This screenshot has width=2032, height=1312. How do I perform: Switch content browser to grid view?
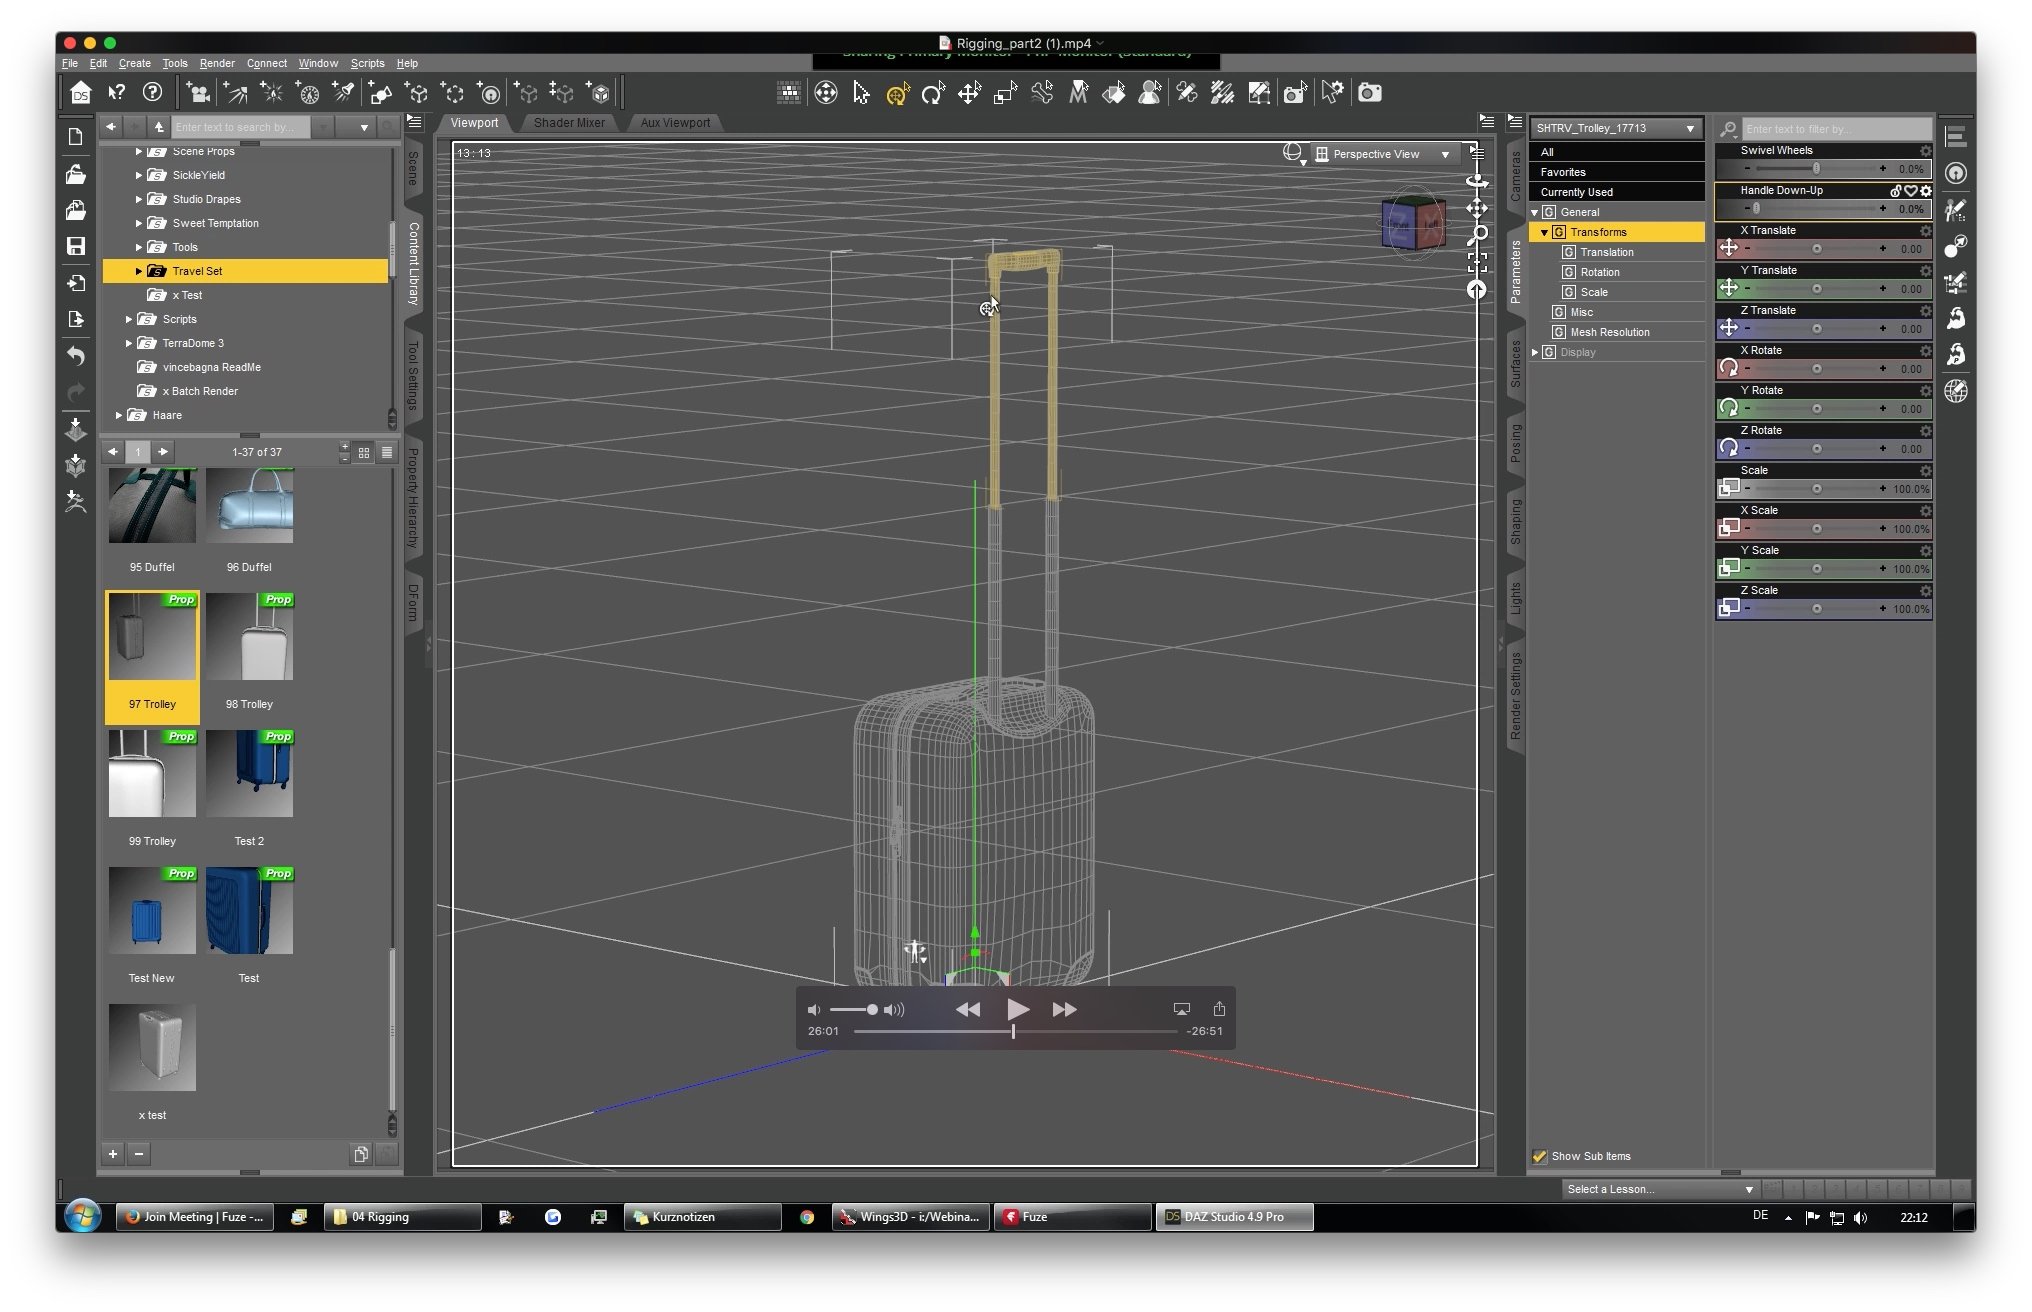coord(364,453)
